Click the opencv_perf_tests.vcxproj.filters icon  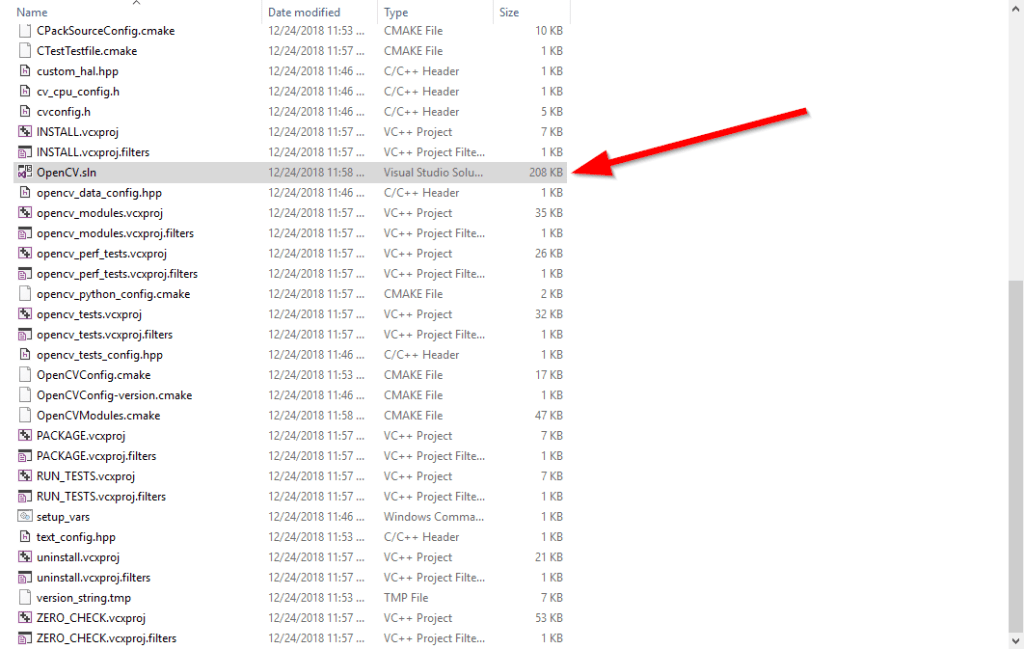click(x=25, y=274)
